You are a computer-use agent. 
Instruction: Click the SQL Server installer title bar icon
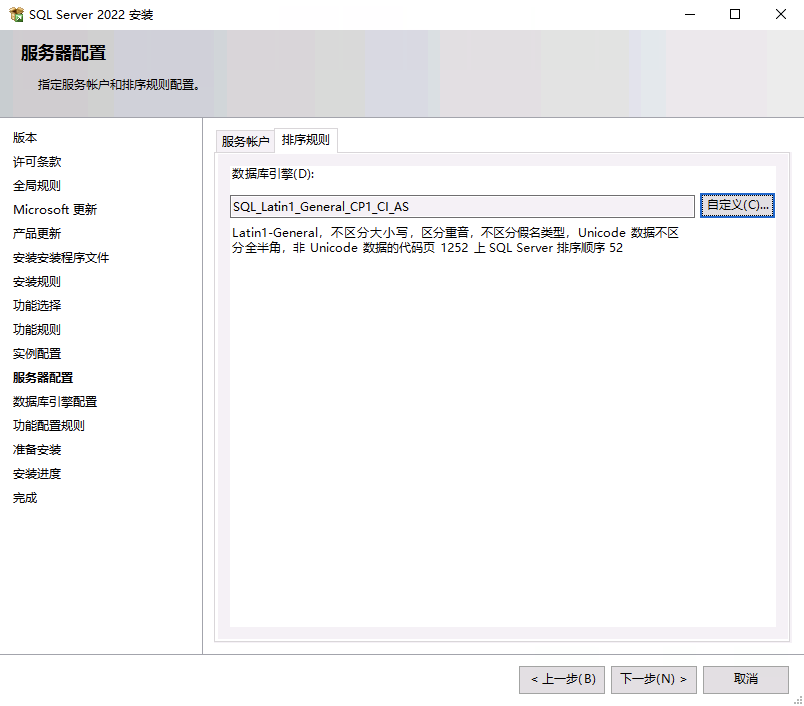click(16, 14)
